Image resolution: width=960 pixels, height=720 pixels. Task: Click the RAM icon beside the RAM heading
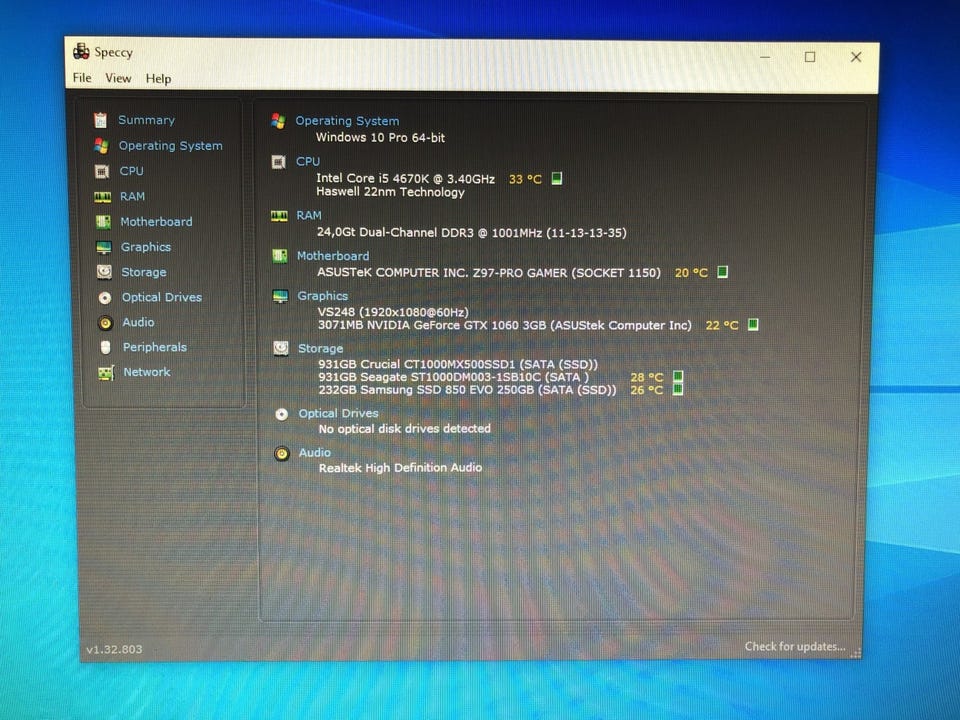pos(279,216)
